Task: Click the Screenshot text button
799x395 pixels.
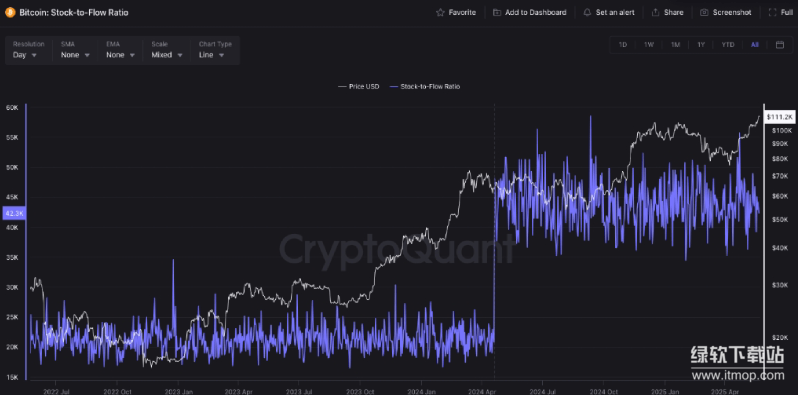Action: [x=732, y=12]
